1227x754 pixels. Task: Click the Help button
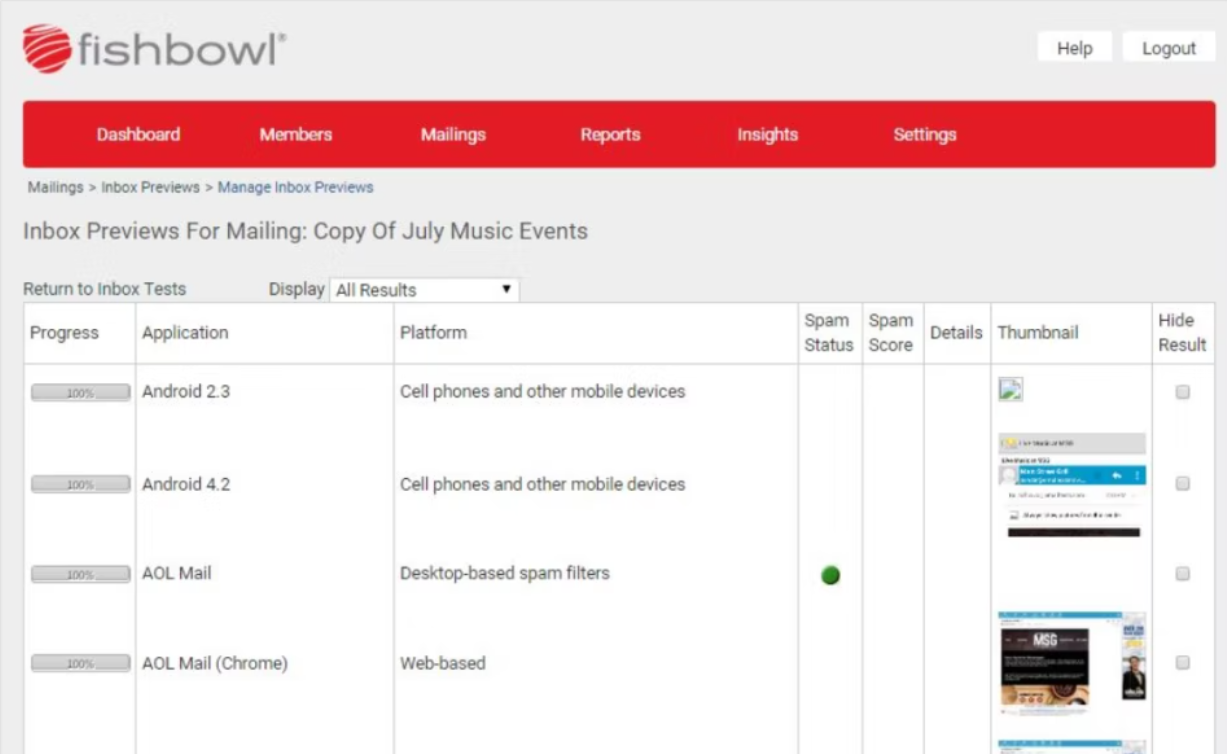pyautogui.click(x=1074, y=48)
